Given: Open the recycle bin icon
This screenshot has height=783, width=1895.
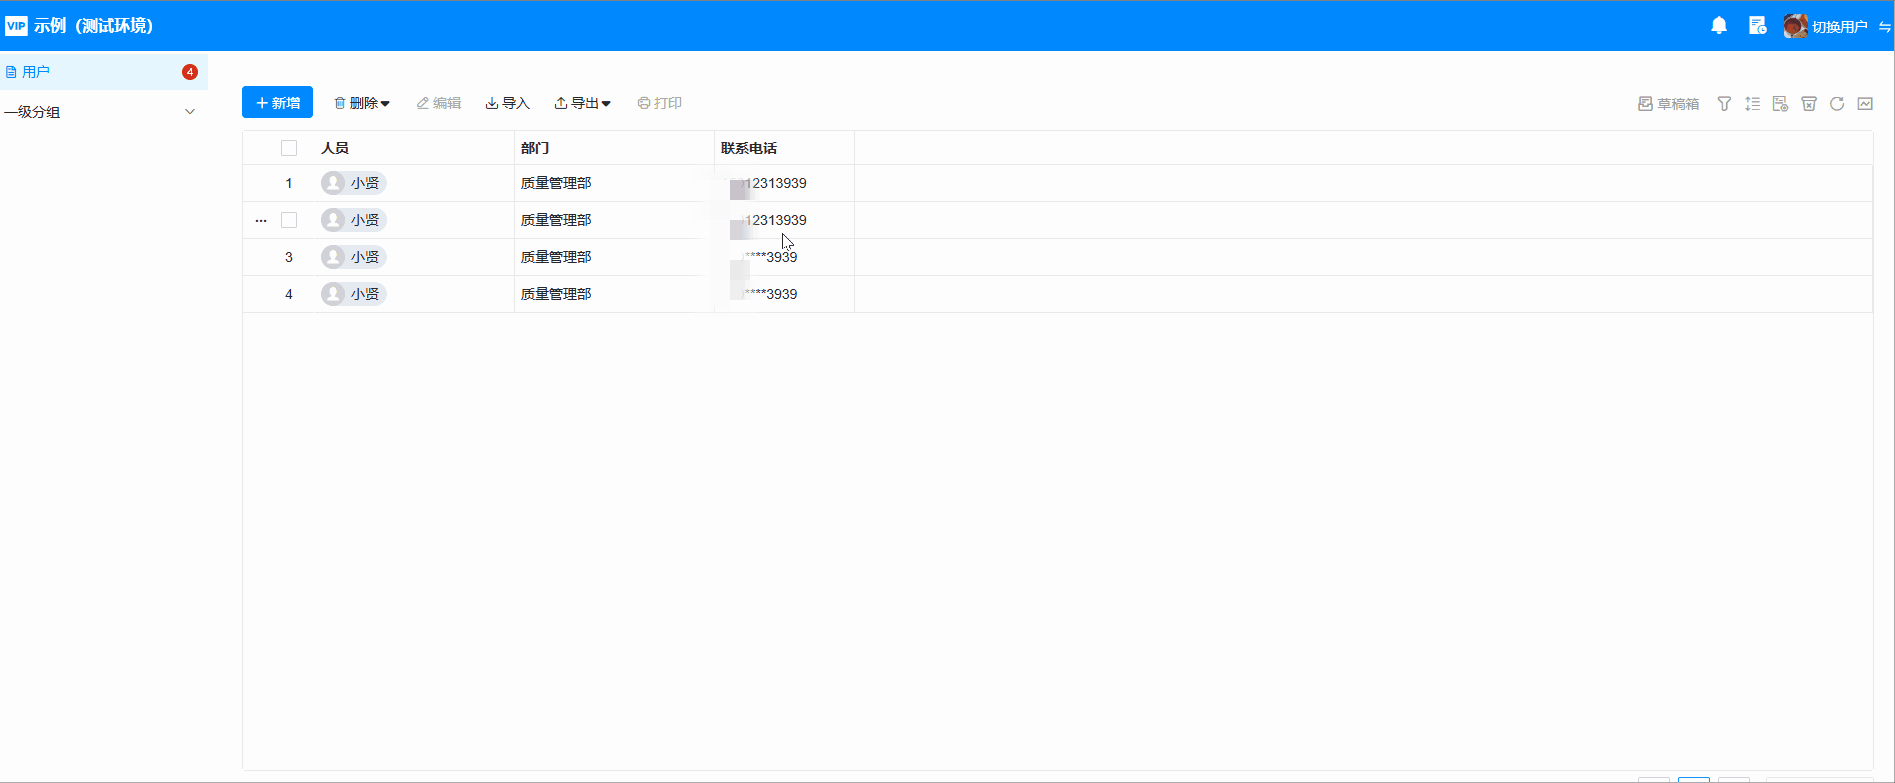Looking at the screenshot, I should pos(1808,104).
